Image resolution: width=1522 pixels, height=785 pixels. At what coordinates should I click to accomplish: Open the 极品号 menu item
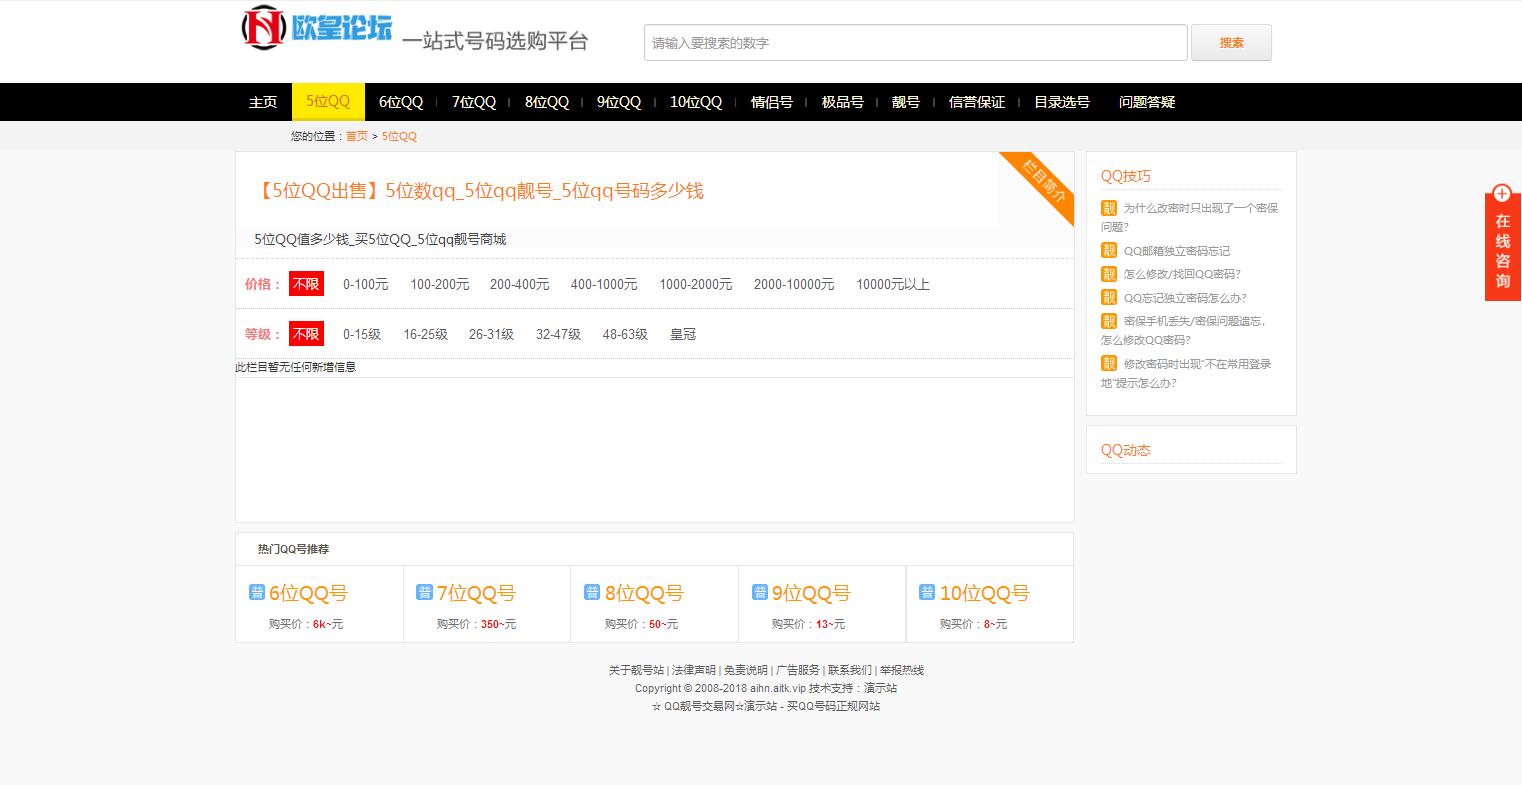pos(842,101)
